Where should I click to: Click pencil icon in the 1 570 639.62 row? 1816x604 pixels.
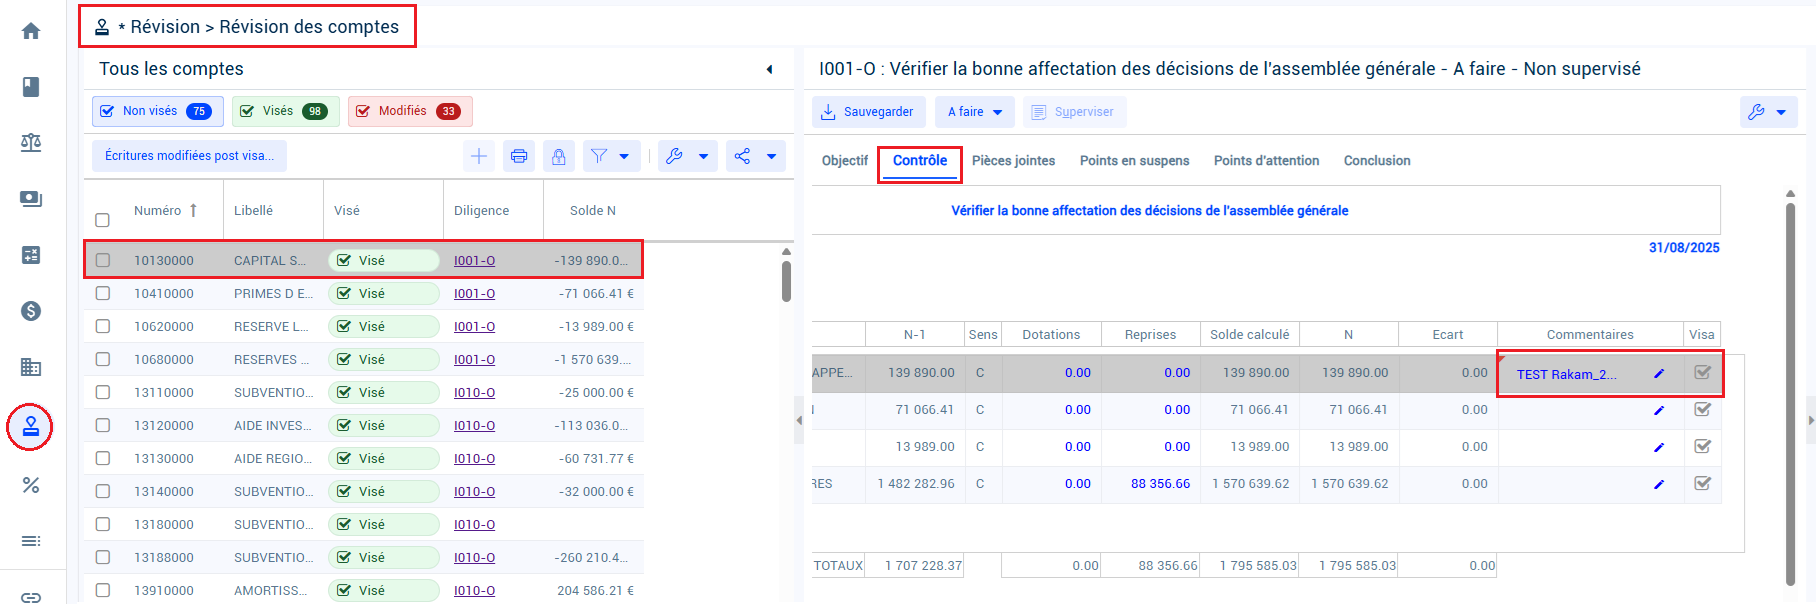click(x=1659, y=484)
